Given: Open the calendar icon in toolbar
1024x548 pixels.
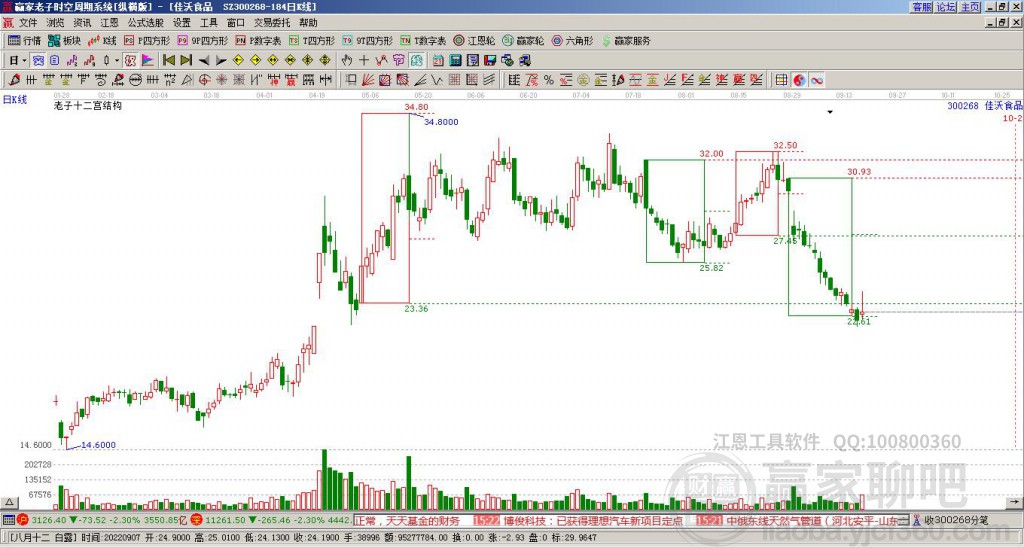Looking at the screenshot, I should [x=438, y=61].
